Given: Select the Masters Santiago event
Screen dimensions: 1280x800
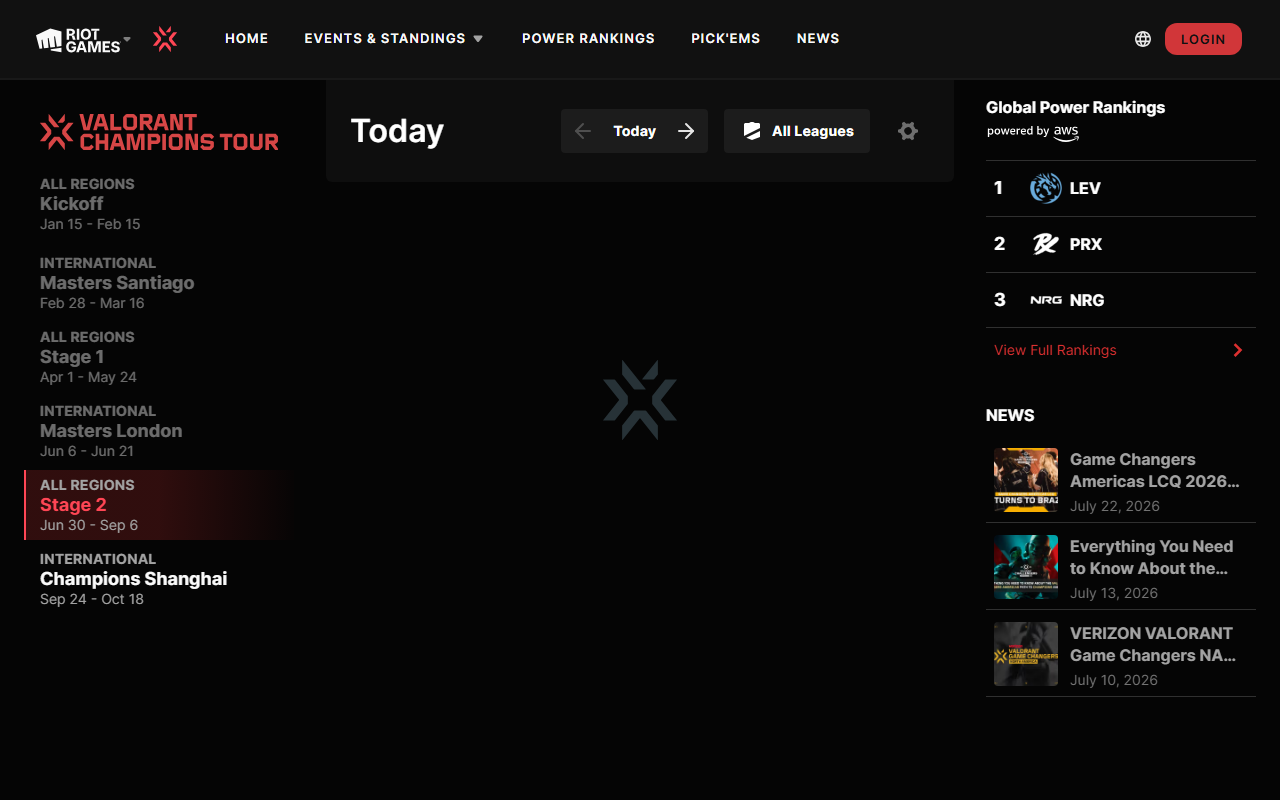Looking at the screenshot, I should 160,283.
